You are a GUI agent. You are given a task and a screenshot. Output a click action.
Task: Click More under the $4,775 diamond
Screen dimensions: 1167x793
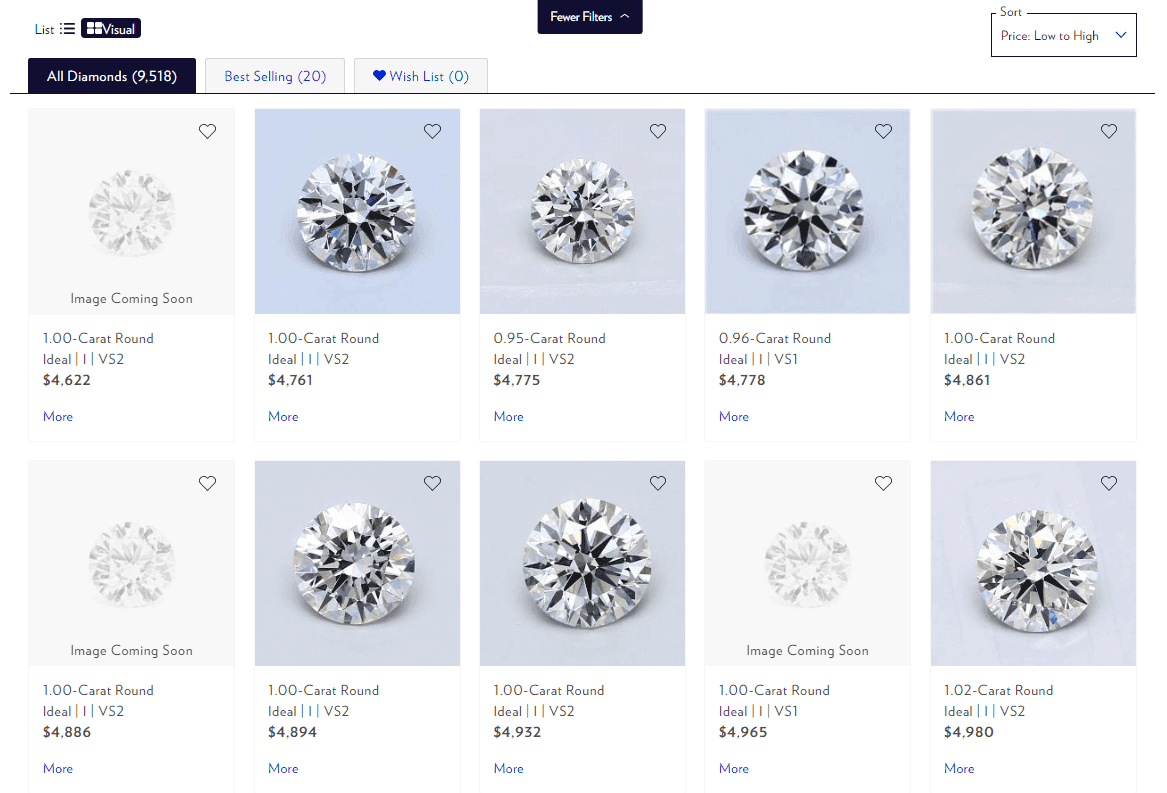[x=508, y=416]
